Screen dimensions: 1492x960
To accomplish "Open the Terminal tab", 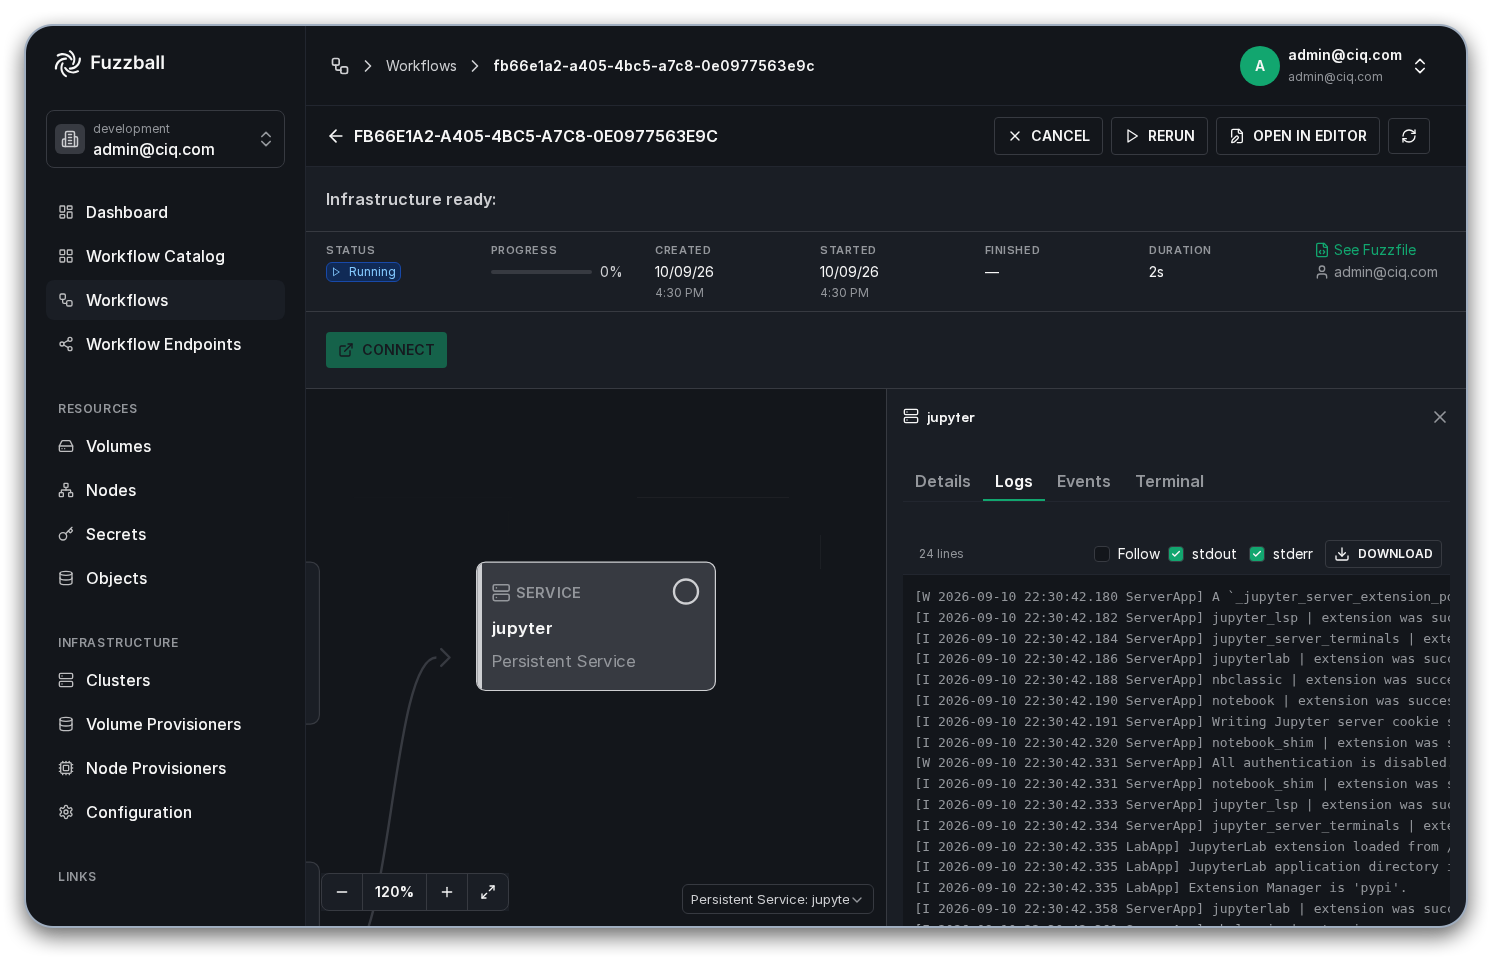I will click(1170, 481).
